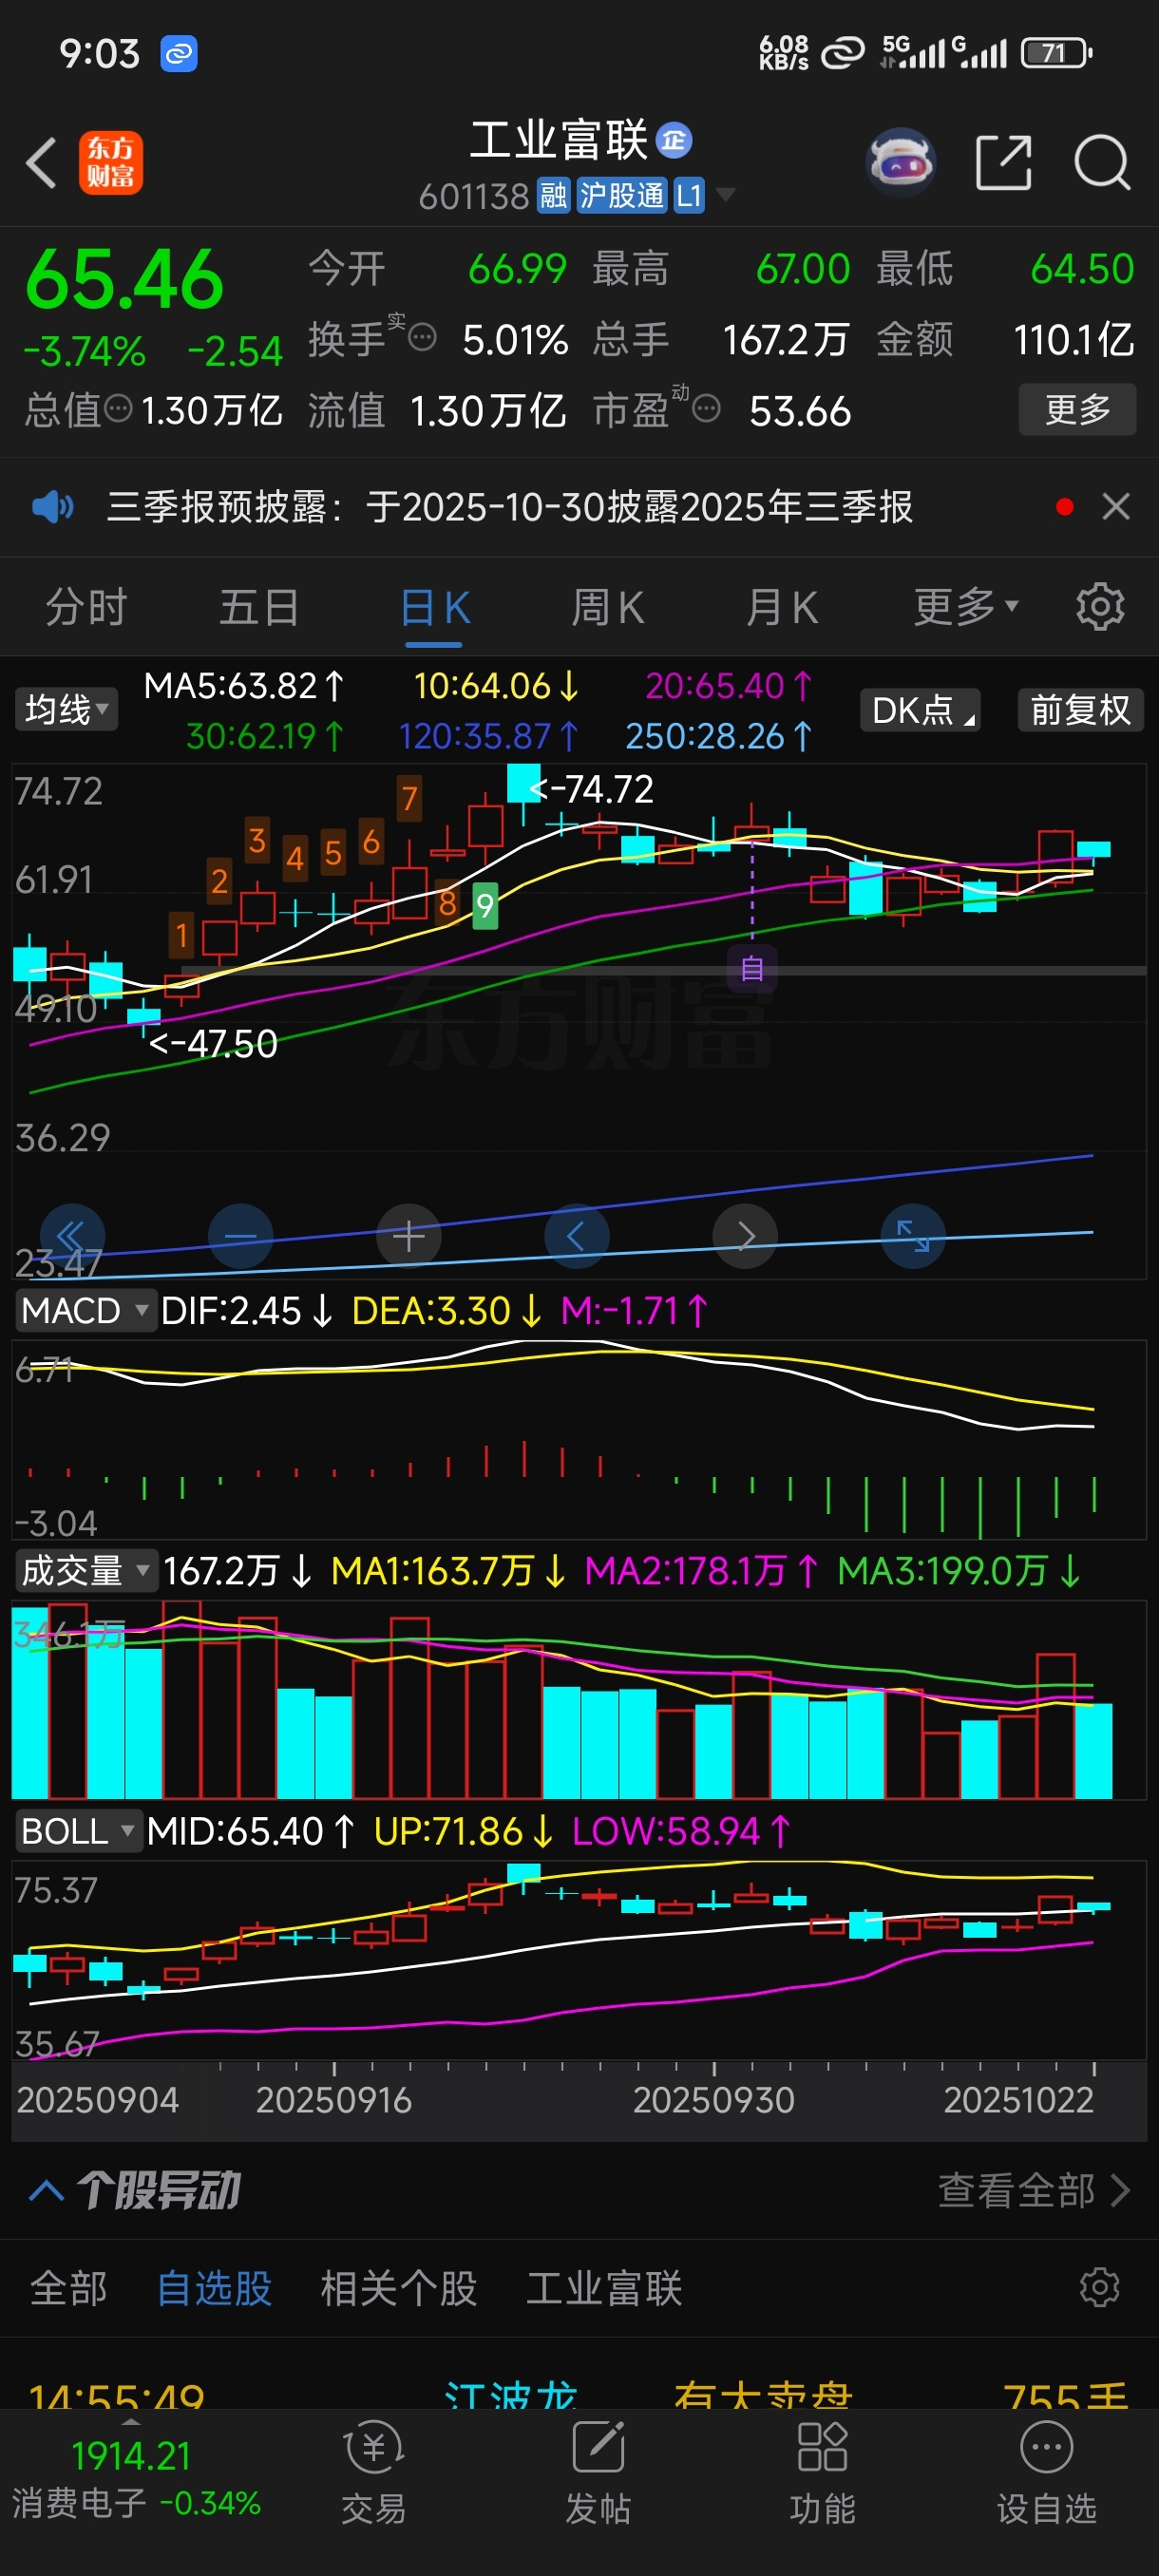Viewport: 1159px width, 2576px height.
Task: Open 消费电子 sector index 1914.21
Action: (x=136, y=2476)
